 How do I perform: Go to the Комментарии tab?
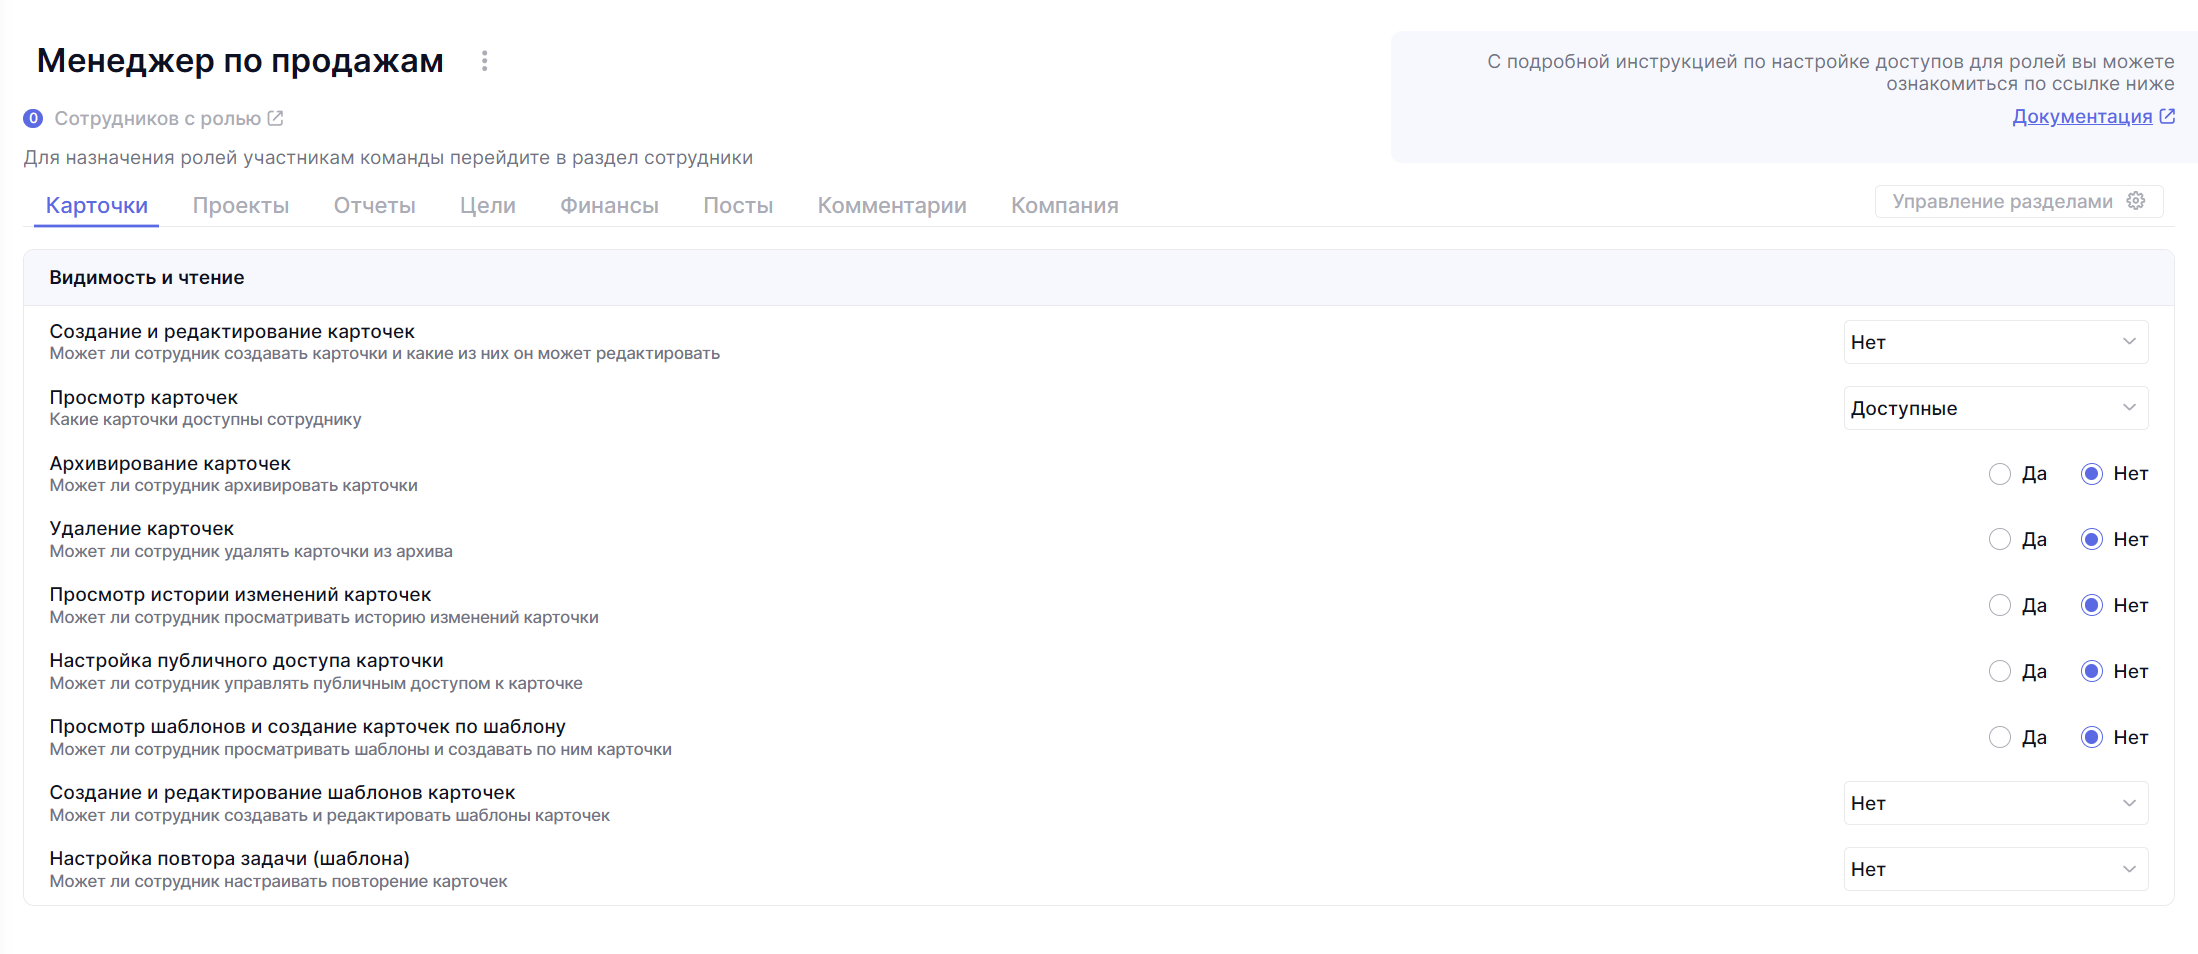[891, 205]
